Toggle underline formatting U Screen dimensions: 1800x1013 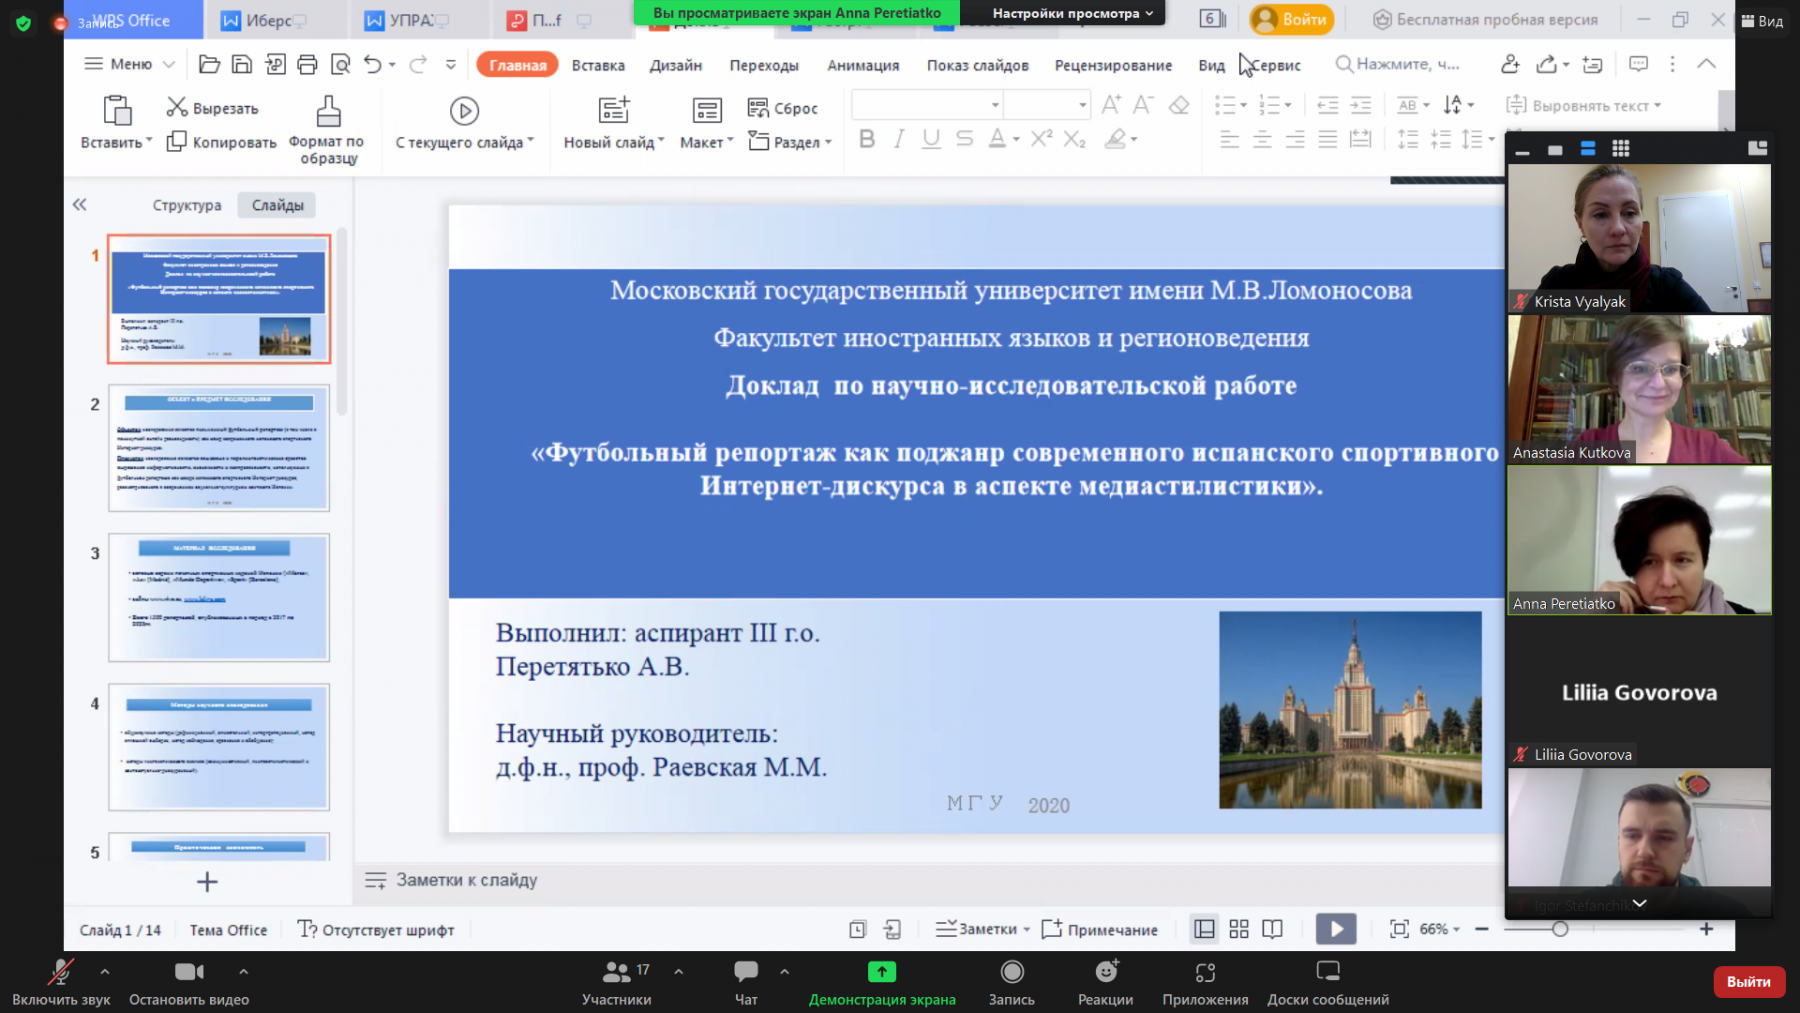pos(931,139)
